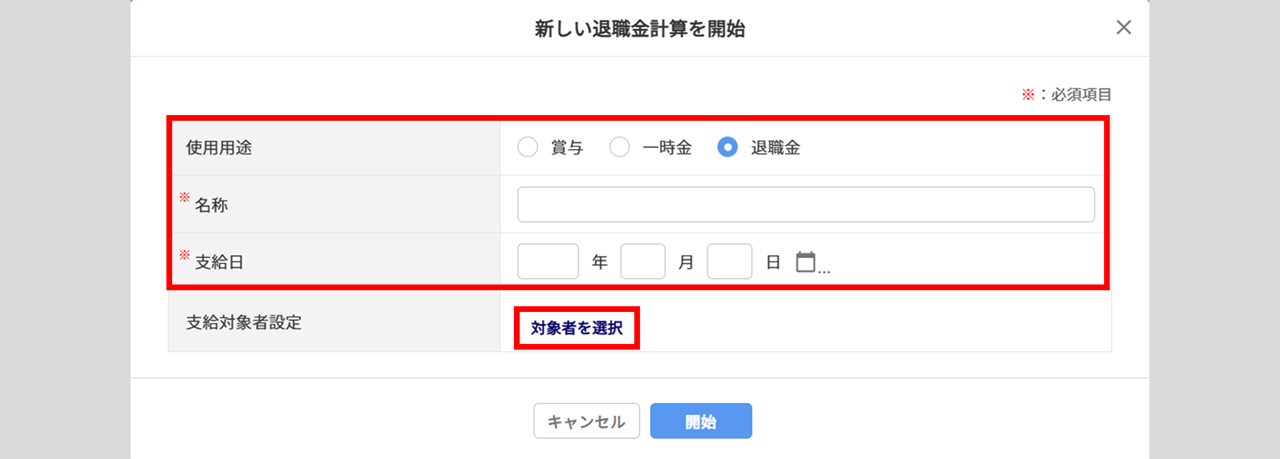Select the 退職金 radio option
The width and height of the screenshot is (1280, 459).
[x=728, y=148]
